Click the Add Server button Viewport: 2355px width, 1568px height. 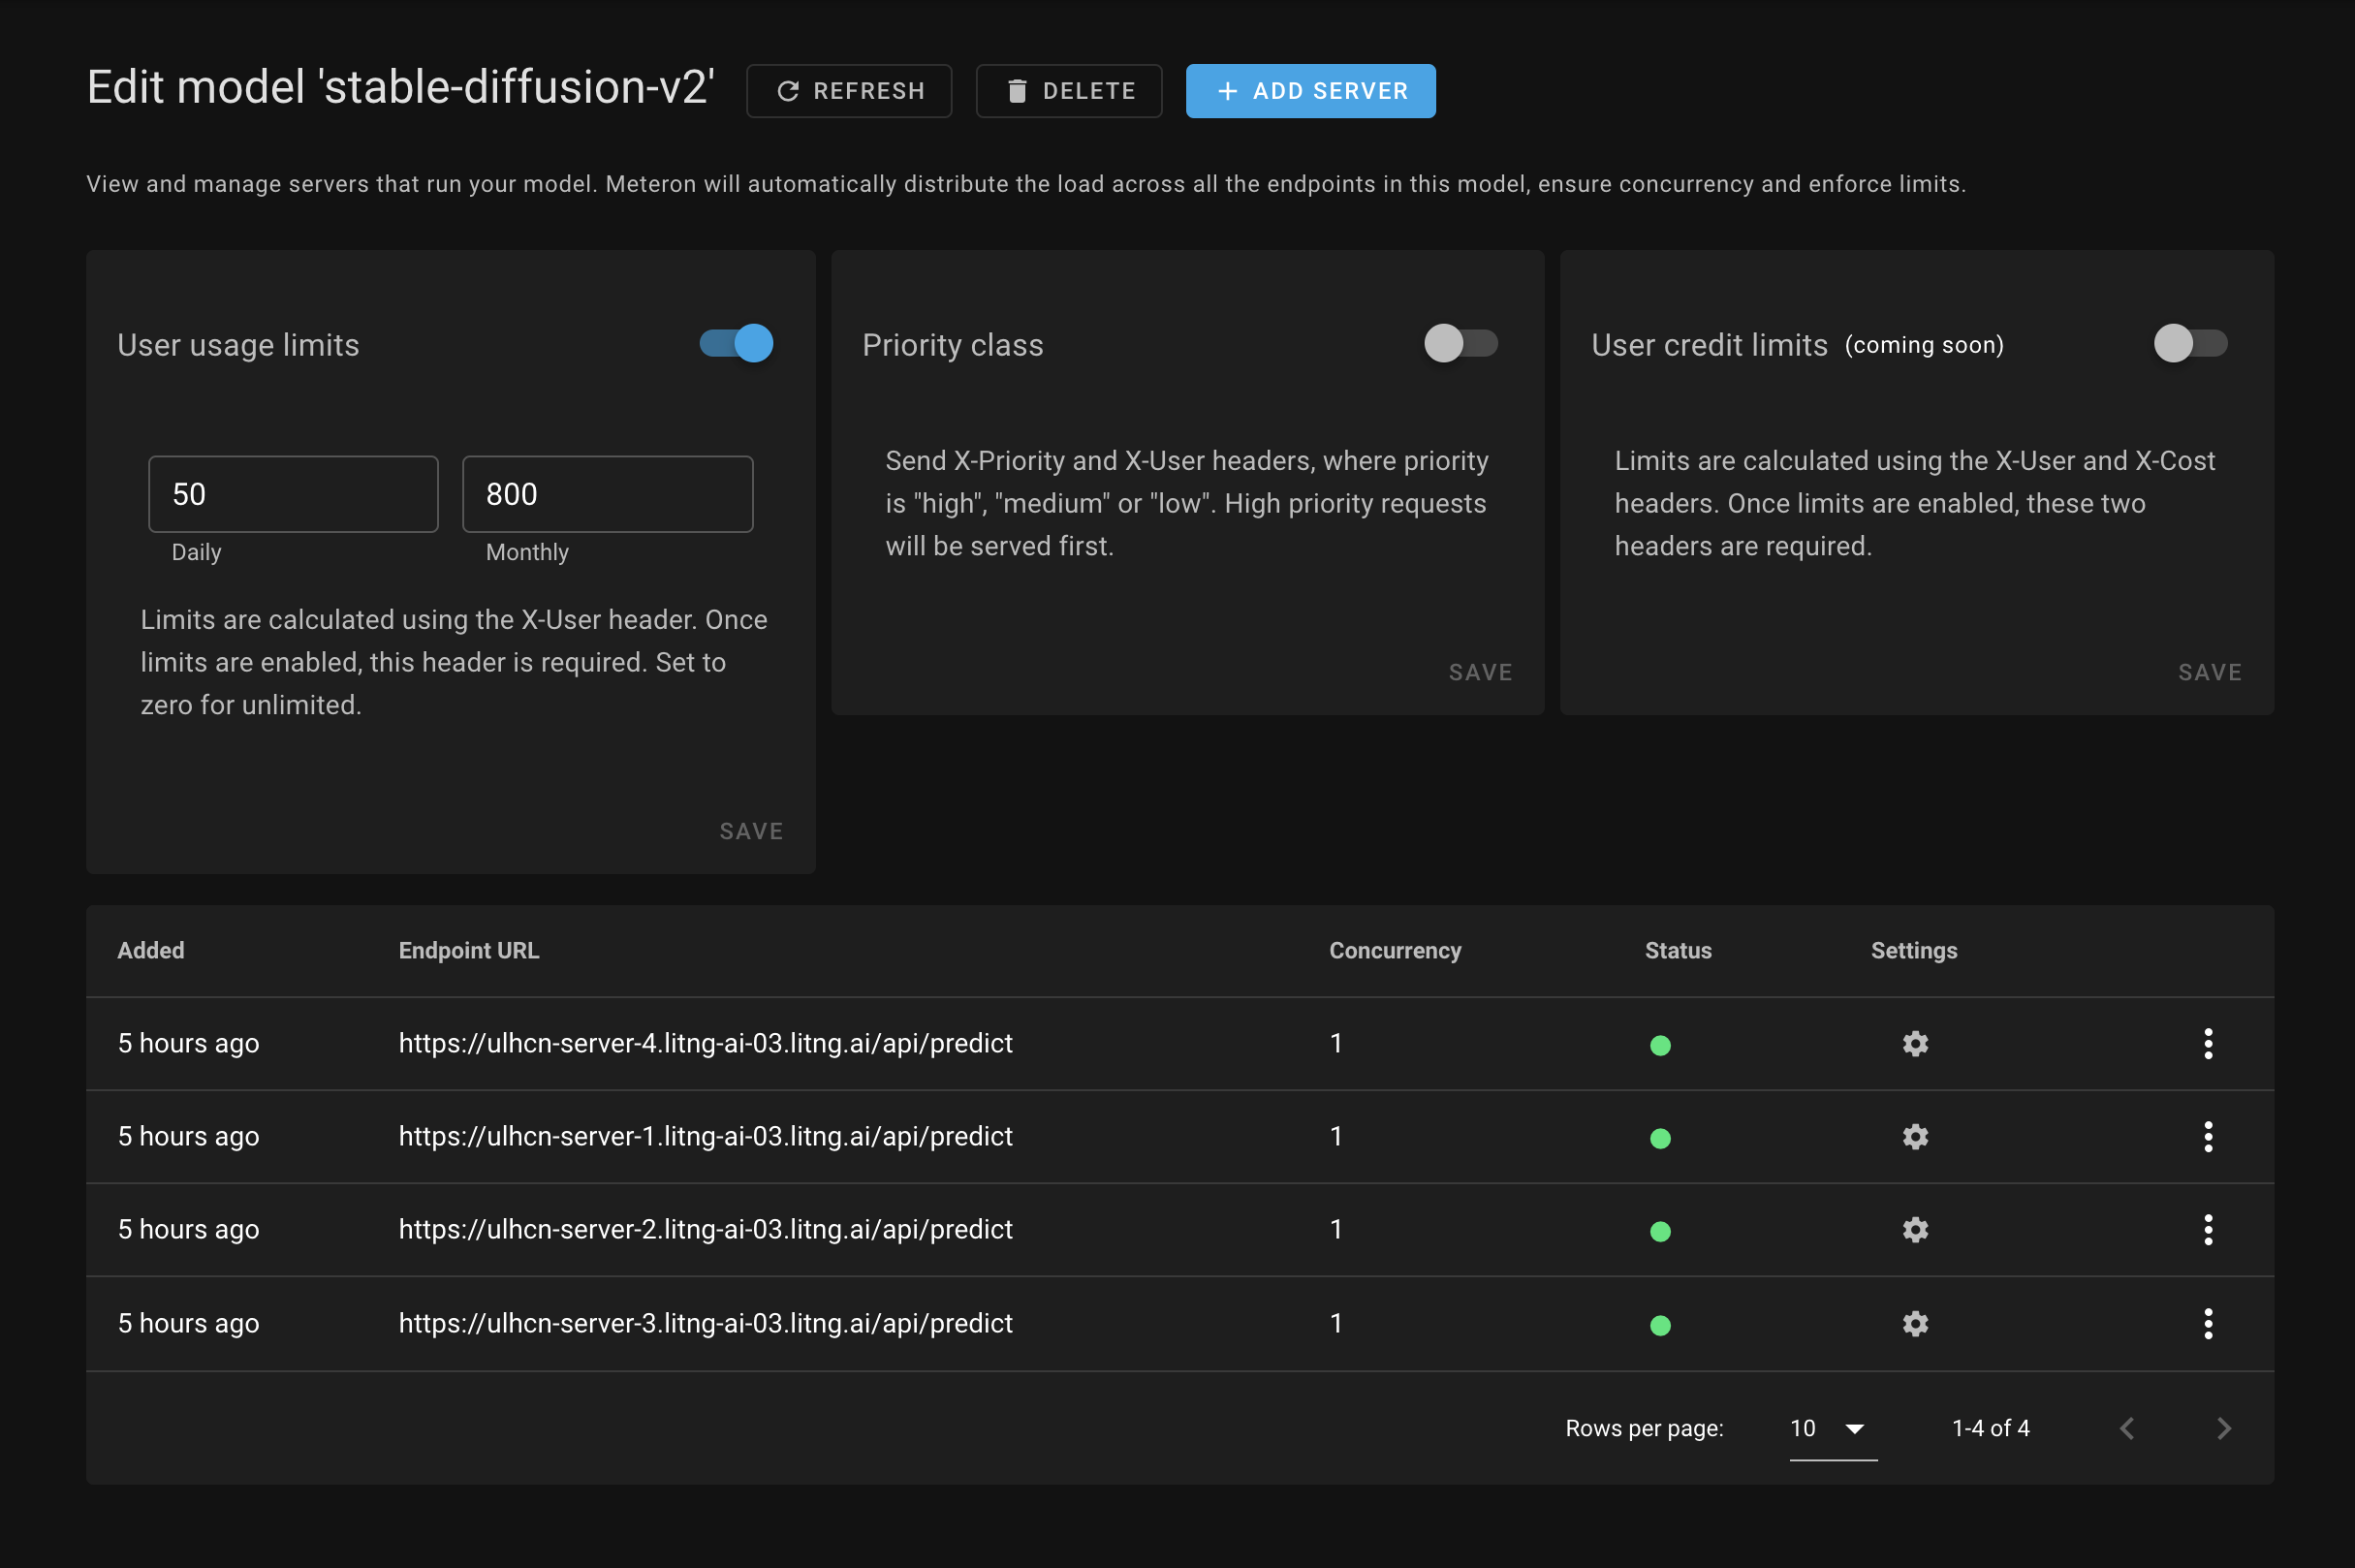(1310, 91)
